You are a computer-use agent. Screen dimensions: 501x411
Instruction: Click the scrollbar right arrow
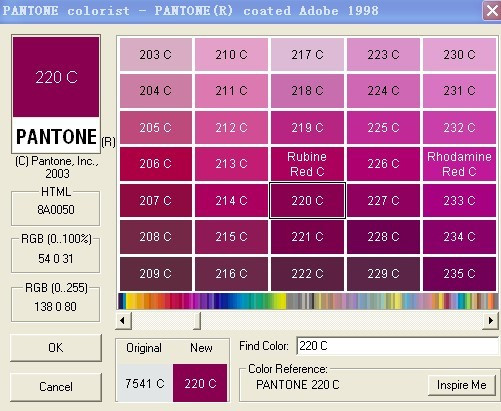tap(491, 321)
